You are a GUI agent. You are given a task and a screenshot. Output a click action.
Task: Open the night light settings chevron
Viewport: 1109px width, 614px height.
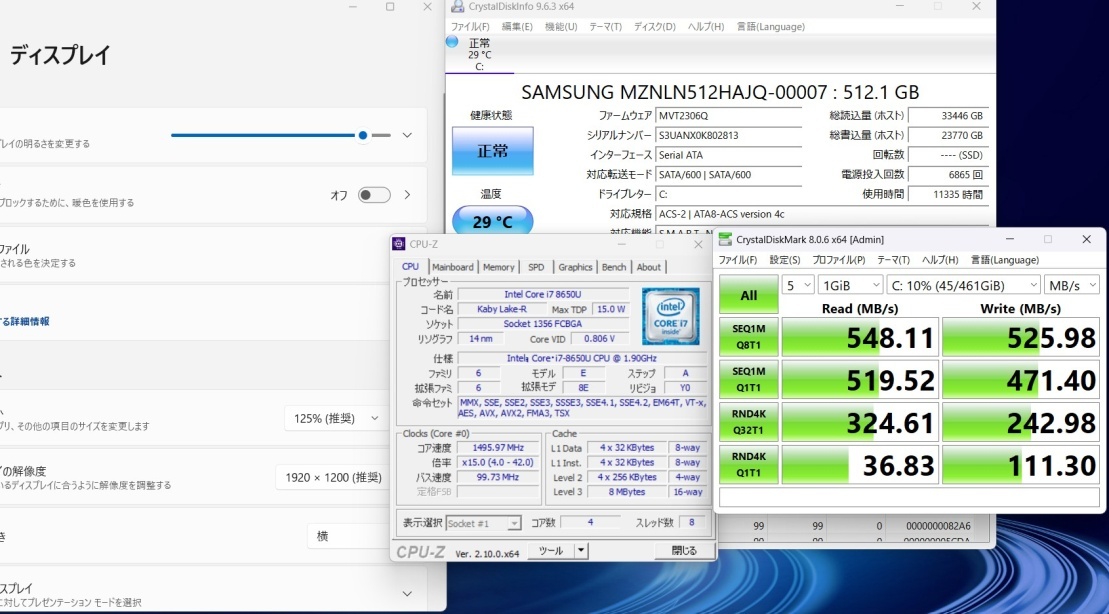407,195
